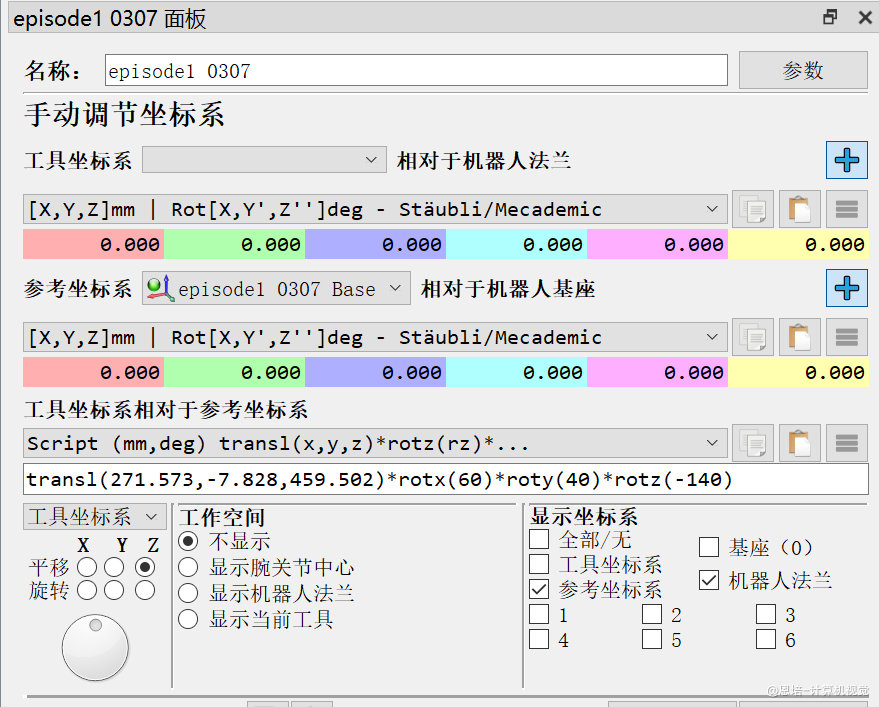879x707 pixels.
Task: Click the transl(271.573,-7.828,459.502) script field
Action: [446, 479]
